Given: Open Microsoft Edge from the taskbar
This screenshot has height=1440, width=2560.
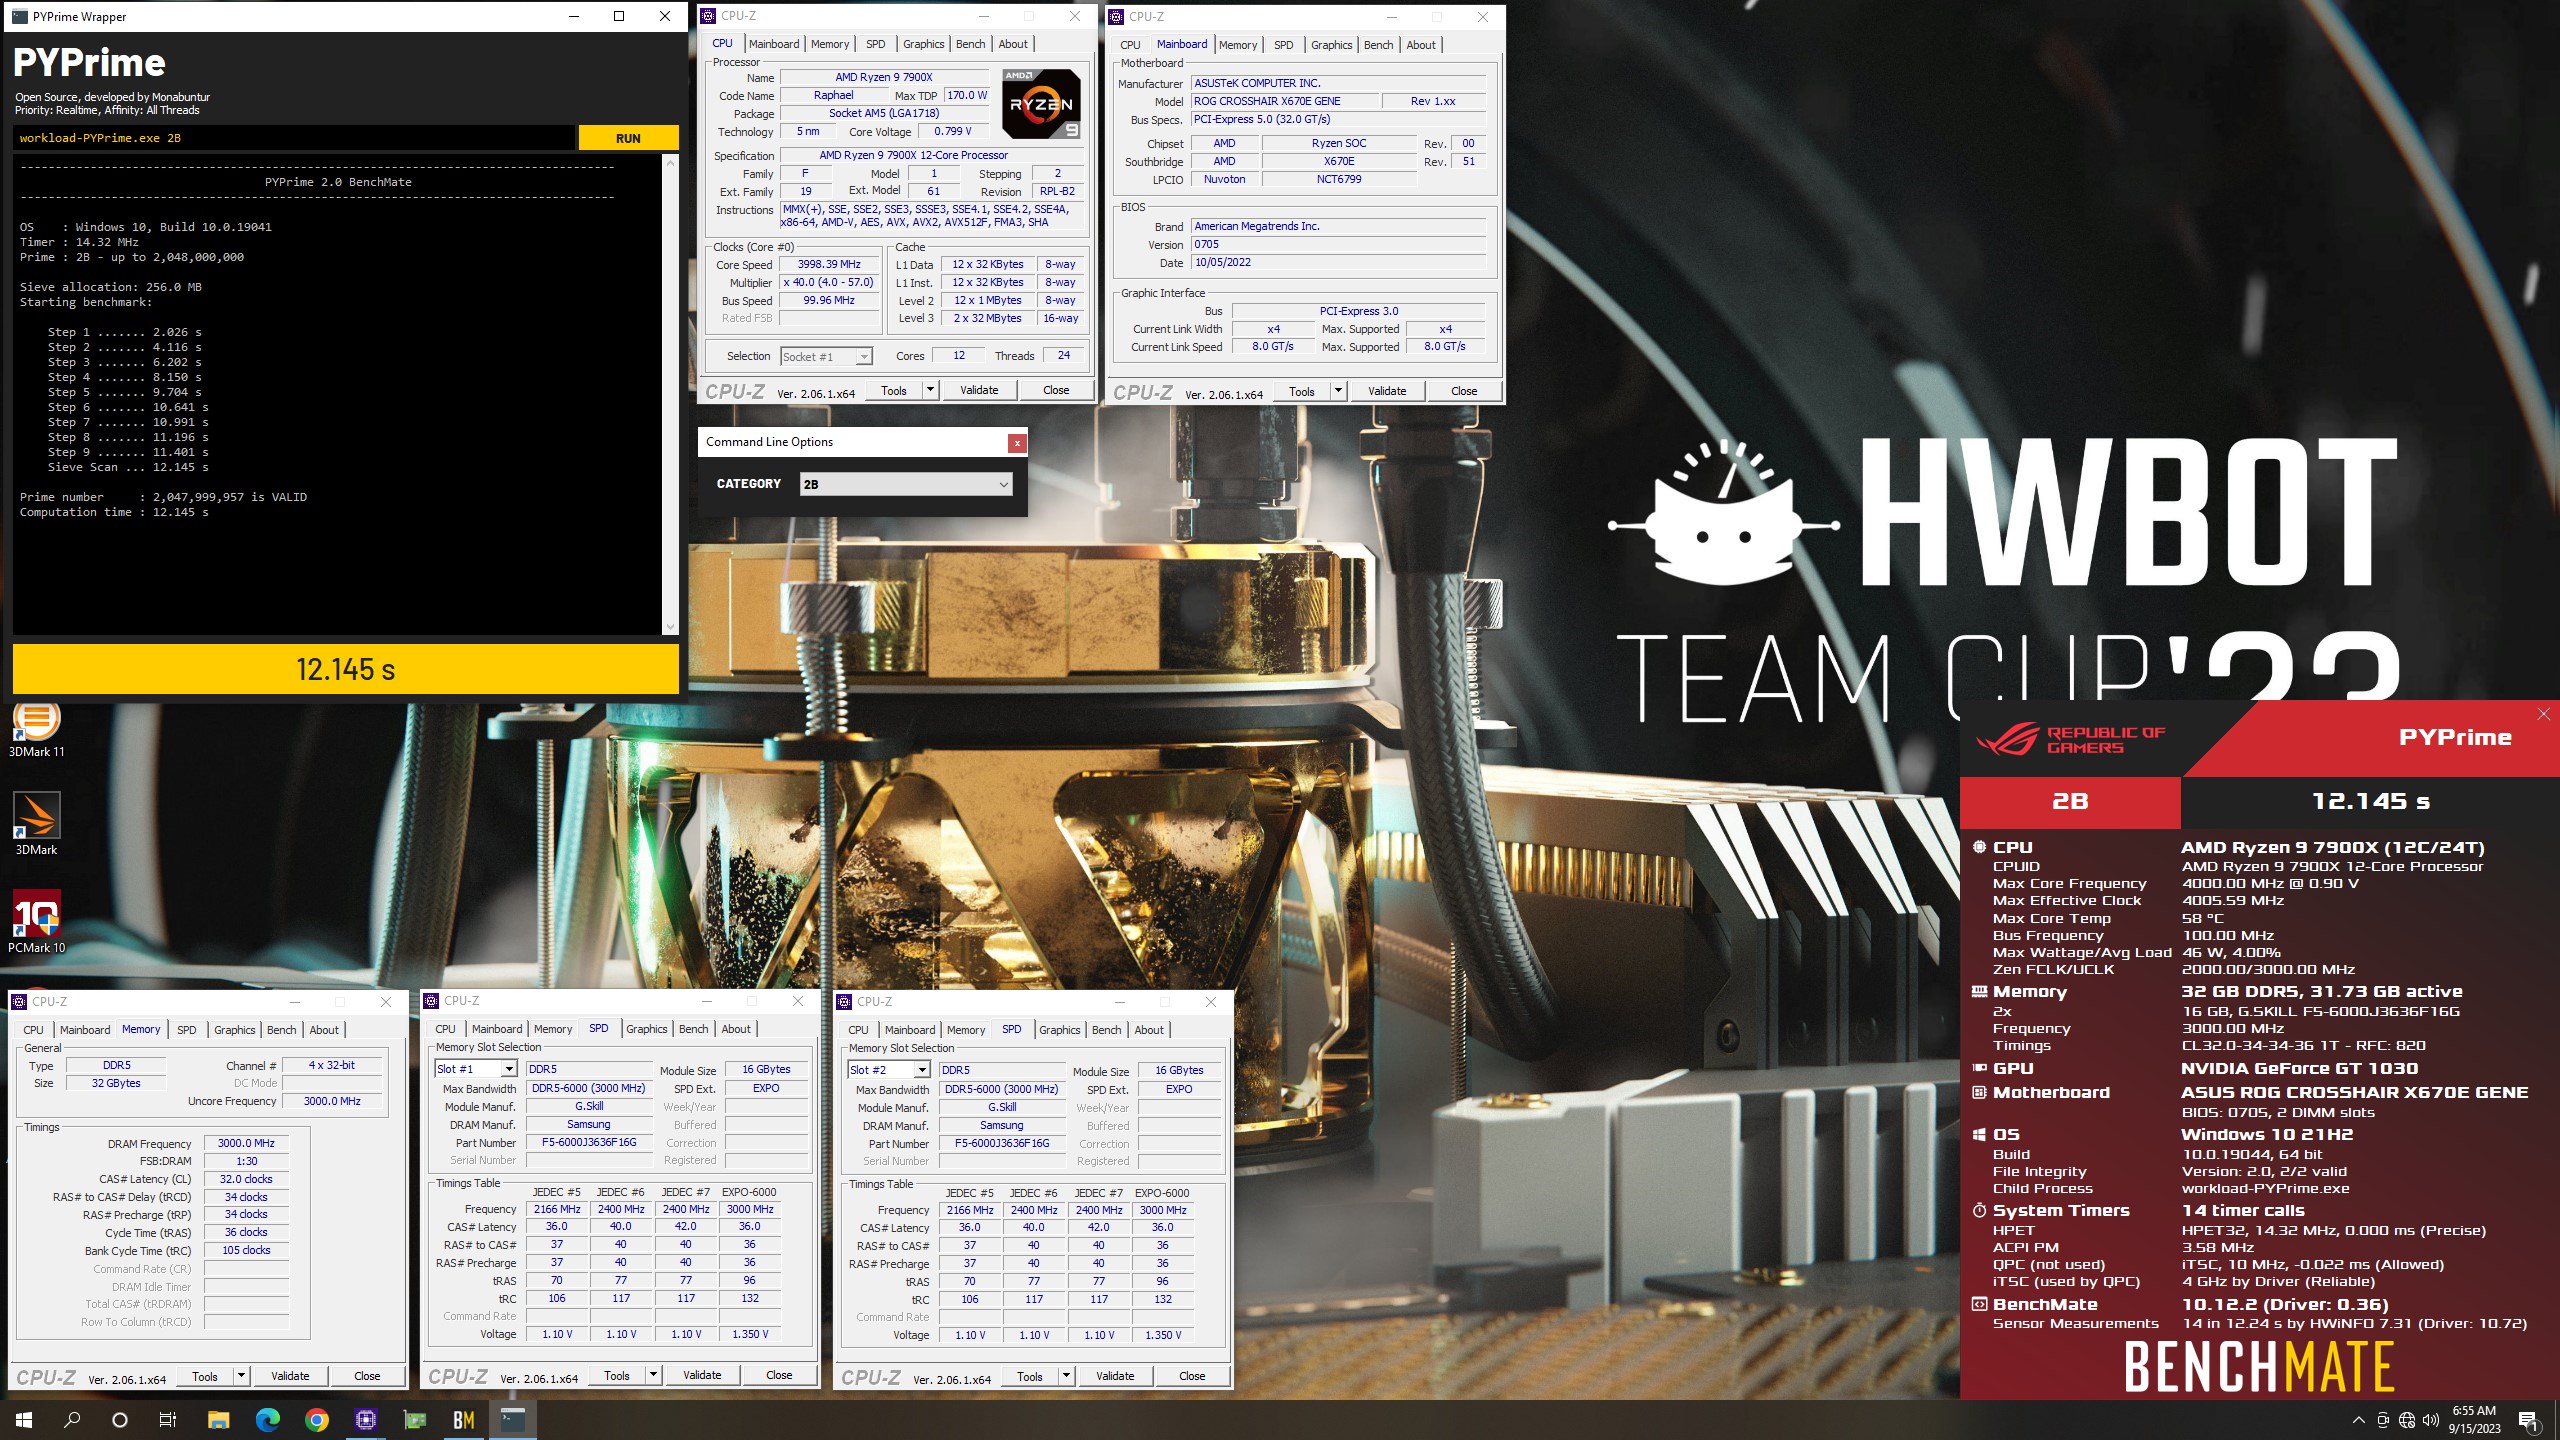Looking at the screenshot, I should 267,1419.
